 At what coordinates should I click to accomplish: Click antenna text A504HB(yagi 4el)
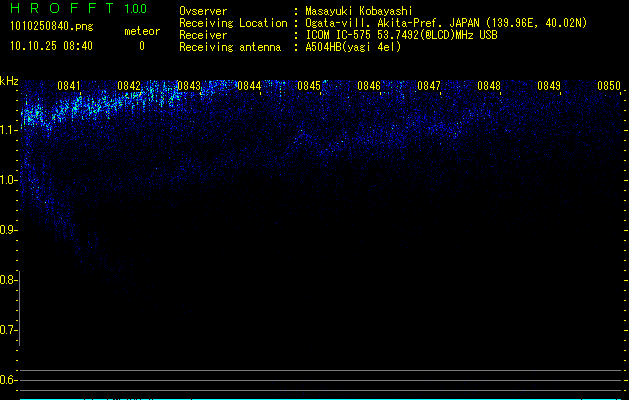click(x=353, y=47)
